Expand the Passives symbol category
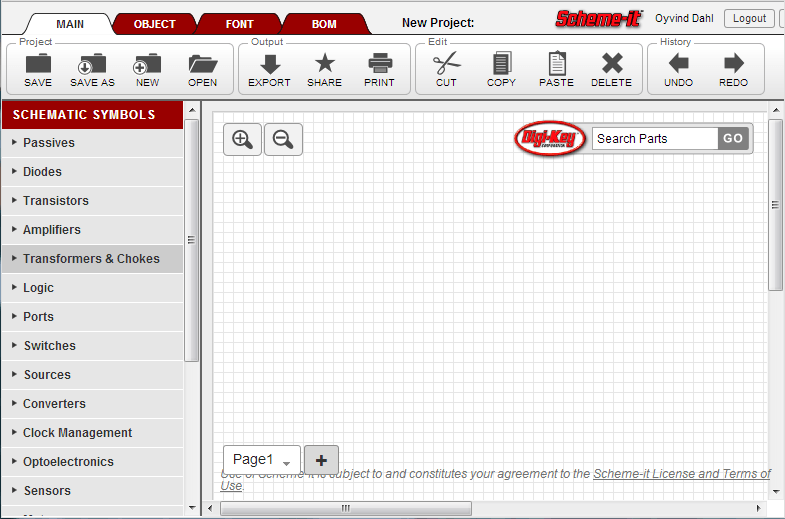Viewport: 785px width, 519px height. (48, 143)
